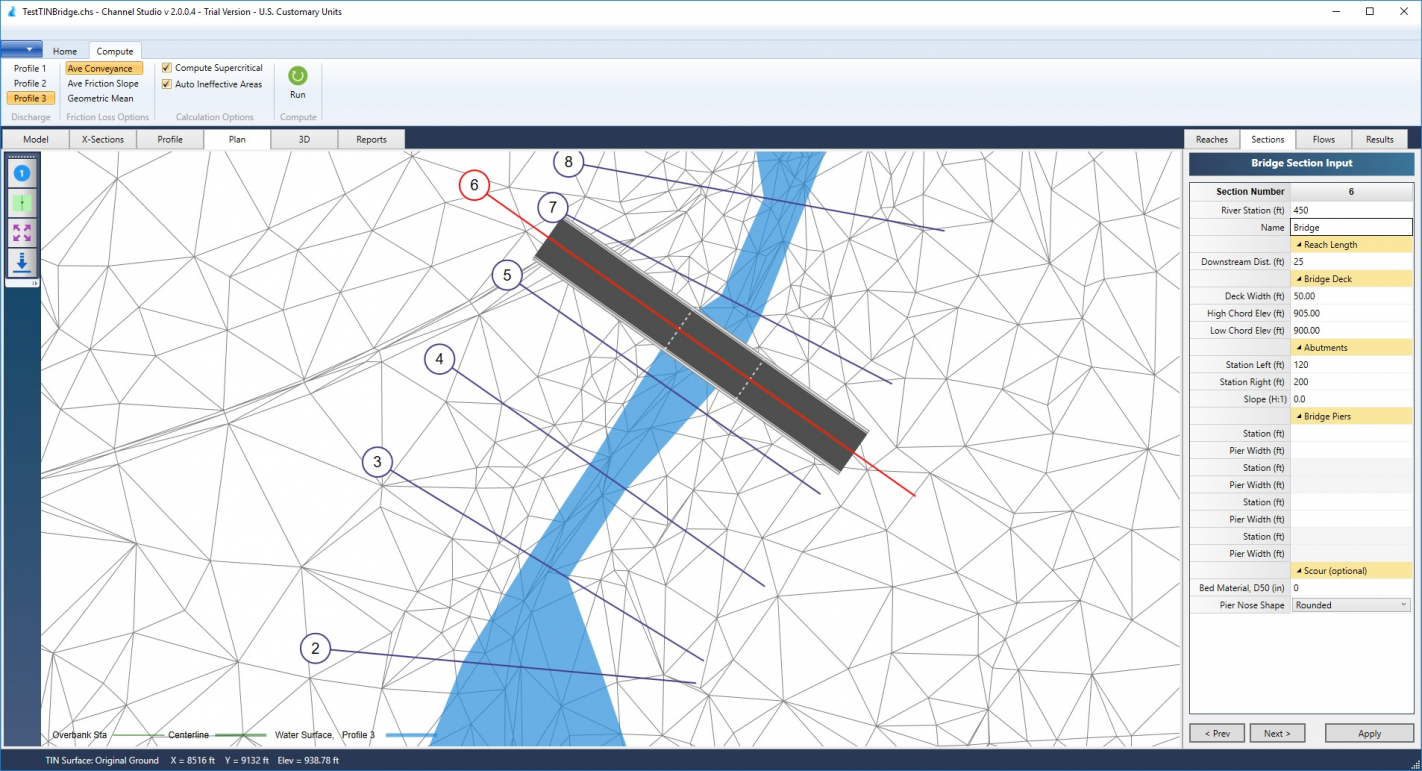The image size is (1422, 771).
Task: Click the Apply button
Action: tap(1368, 733)
